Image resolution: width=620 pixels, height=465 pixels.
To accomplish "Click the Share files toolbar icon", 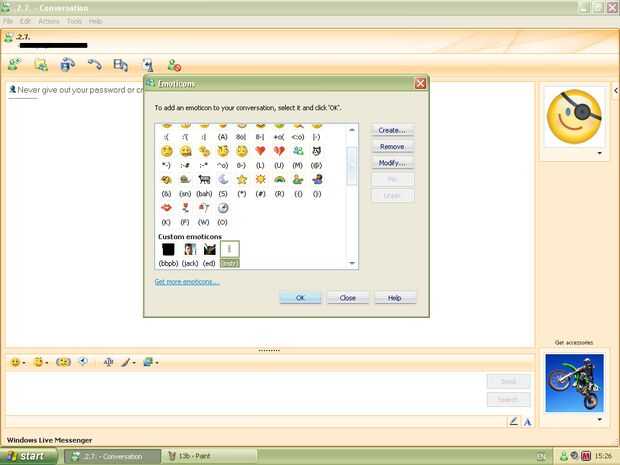I will click(x=41, y=64).
